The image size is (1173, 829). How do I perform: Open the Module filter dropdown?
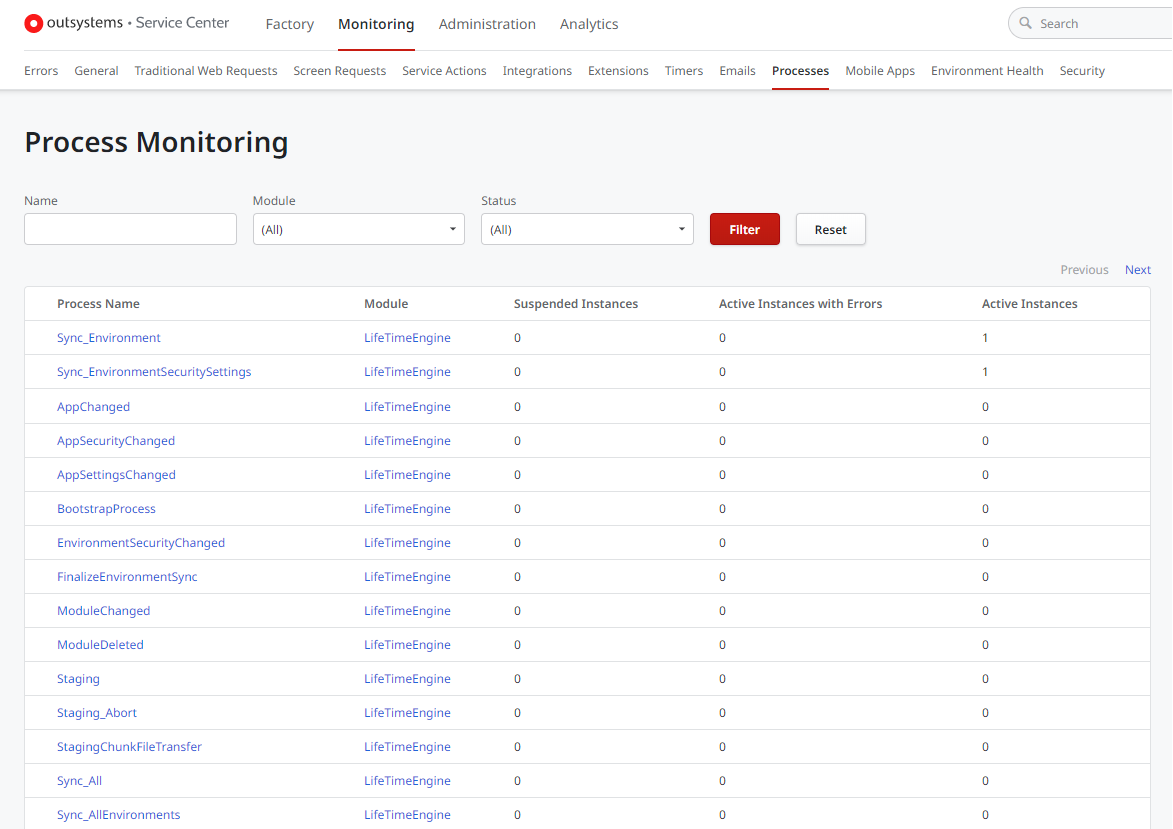click(358, 229)
